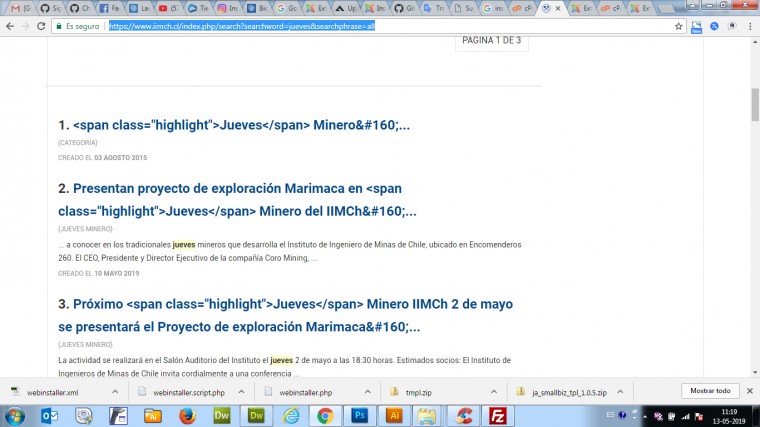Open the ja_smallbiz_tpl_1.0.5.zip download
This screenshot has height=427, width=760.
coord(569,393)
